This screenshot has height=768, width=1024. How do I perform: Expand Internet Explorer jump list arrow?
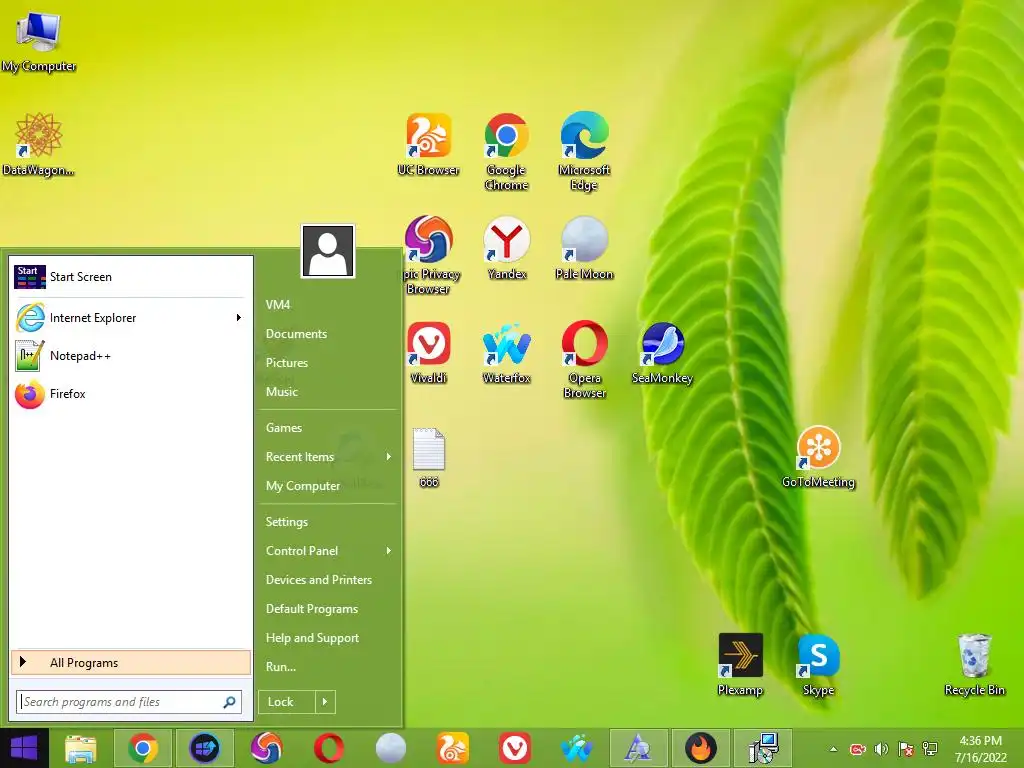coord(239,317)
